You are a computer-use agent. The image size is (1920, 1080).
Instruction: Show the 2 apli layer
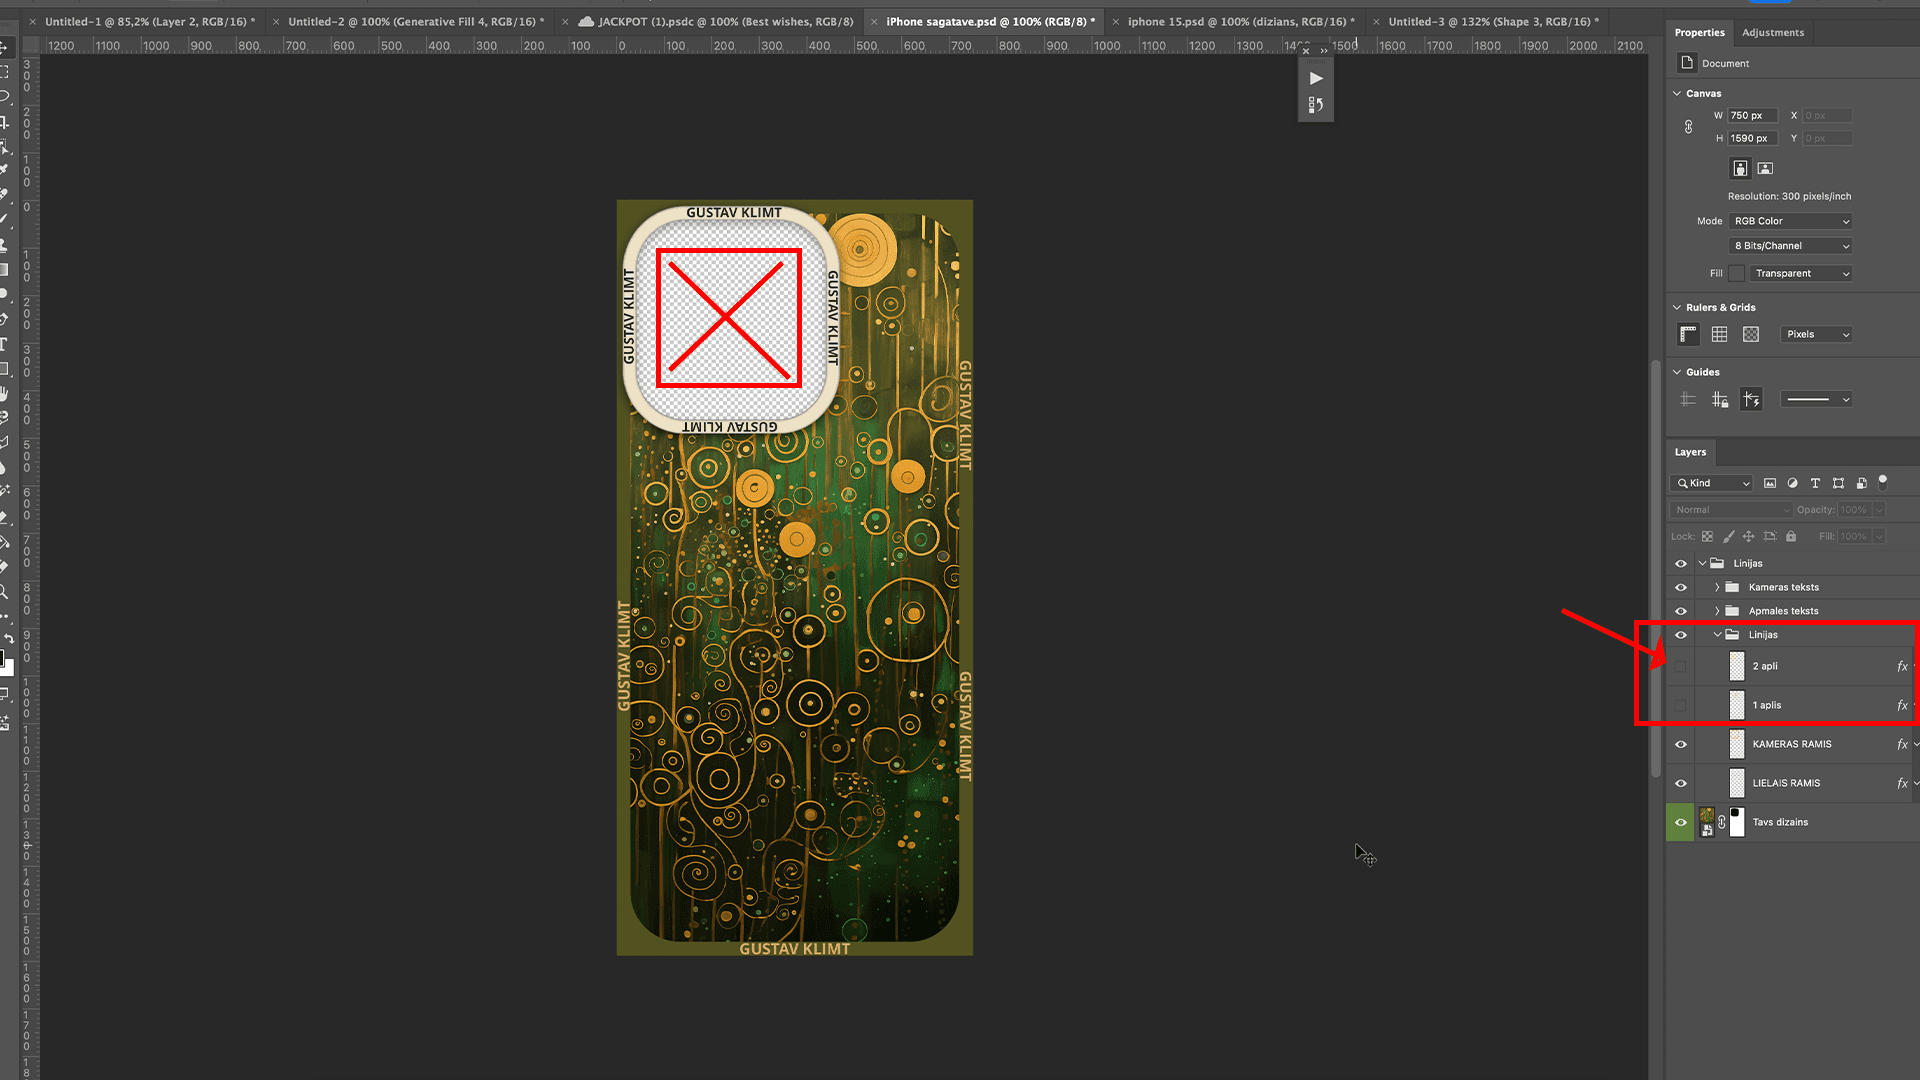click(x=1680, y=666)
